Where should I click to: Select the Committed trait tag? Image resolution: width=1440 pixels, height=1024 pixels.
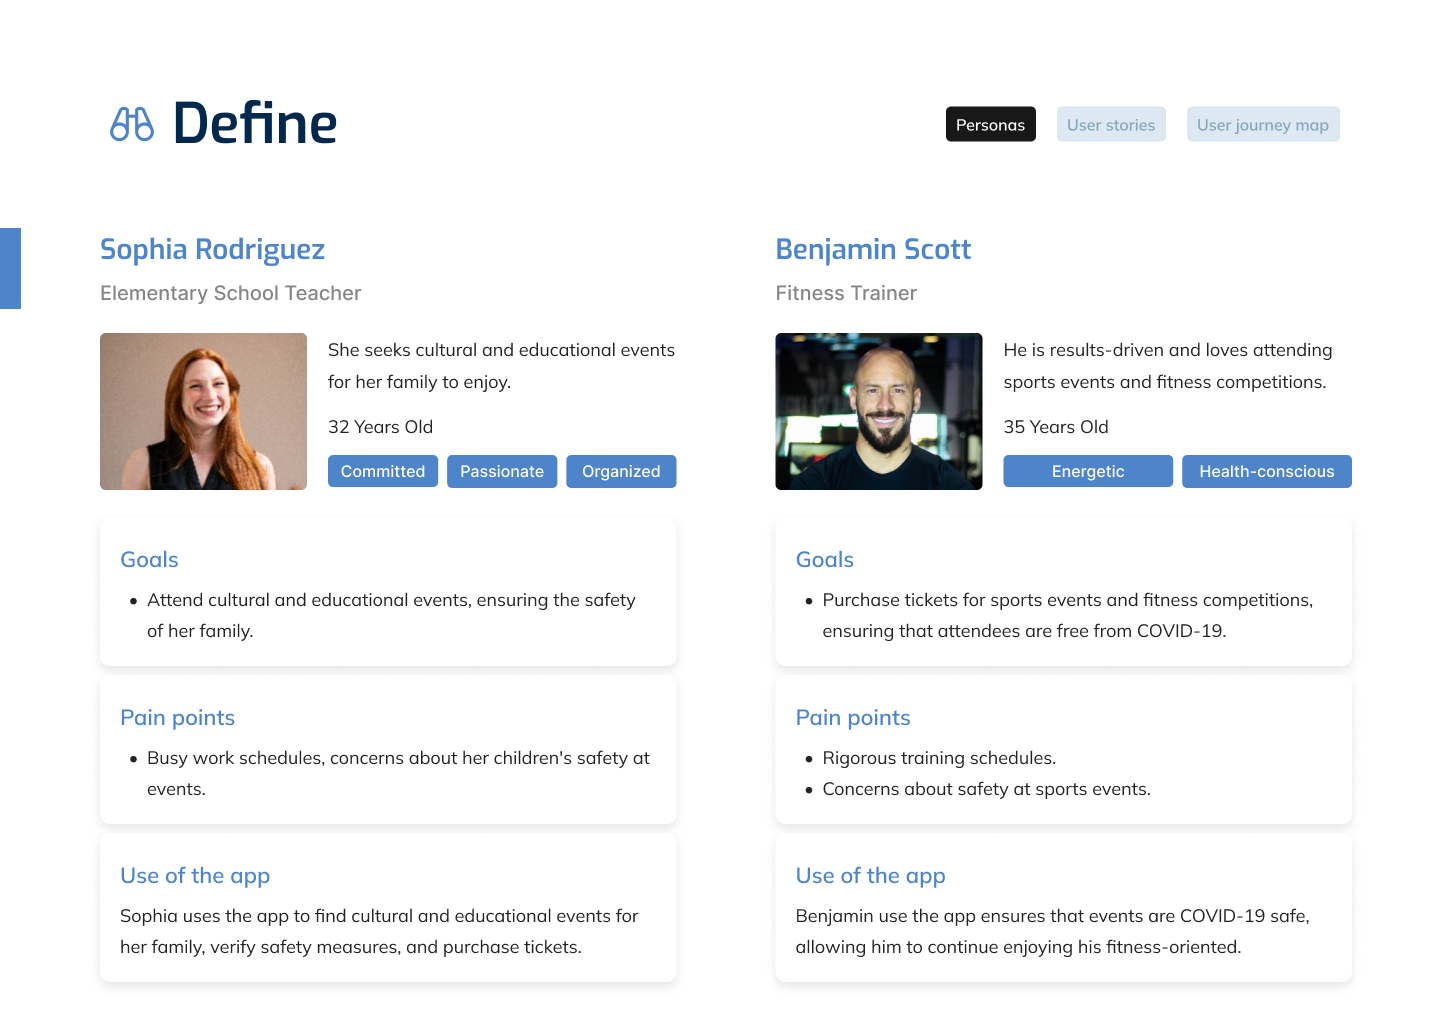coord(382,471)
